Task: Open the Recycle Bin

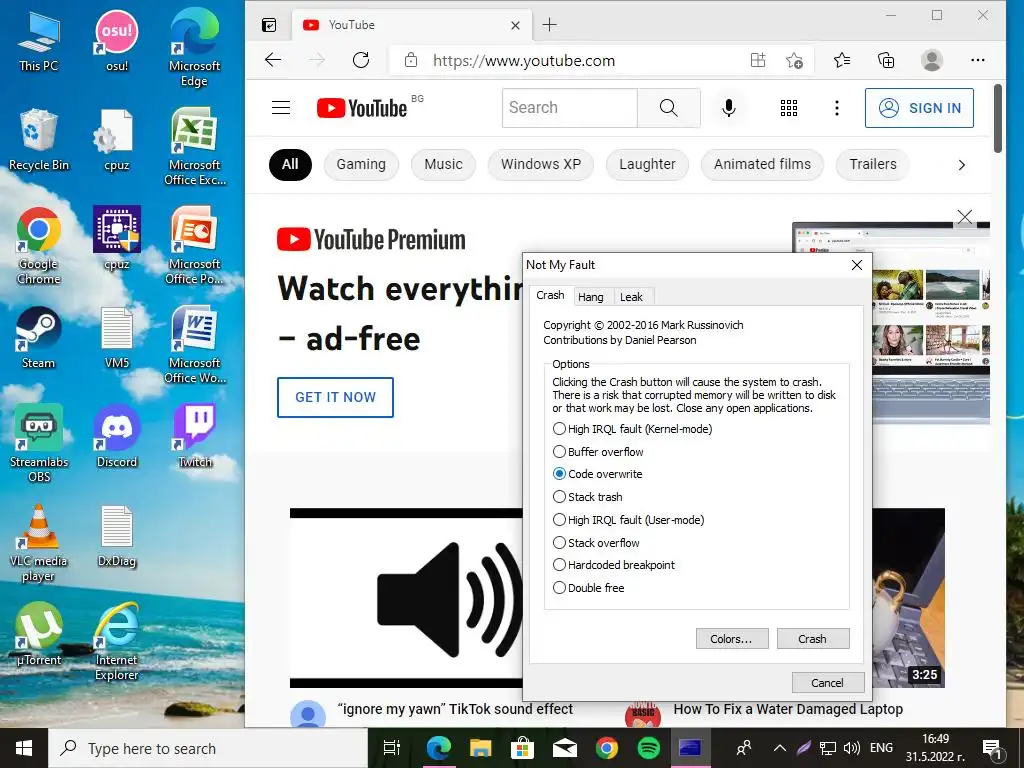Action: pos(39,140)
